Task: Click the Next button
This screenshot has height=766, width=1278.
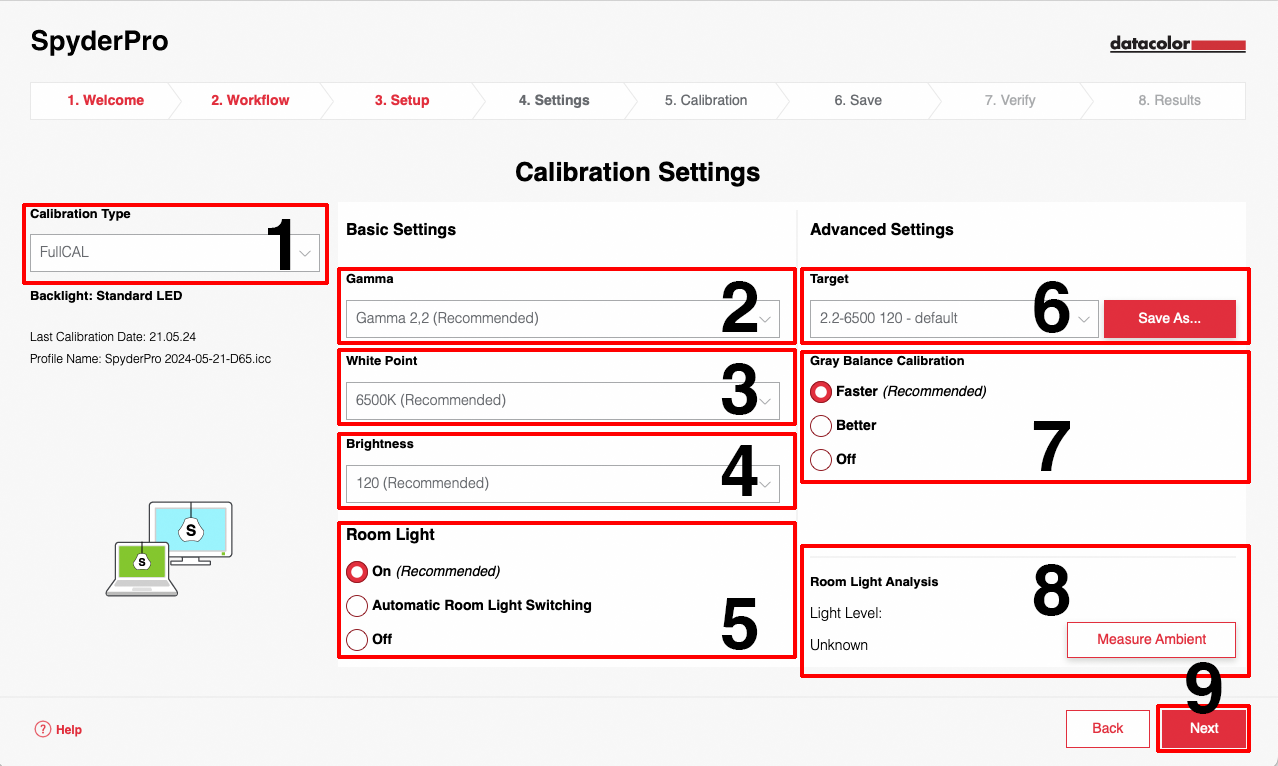Action: coord(1204,729)
